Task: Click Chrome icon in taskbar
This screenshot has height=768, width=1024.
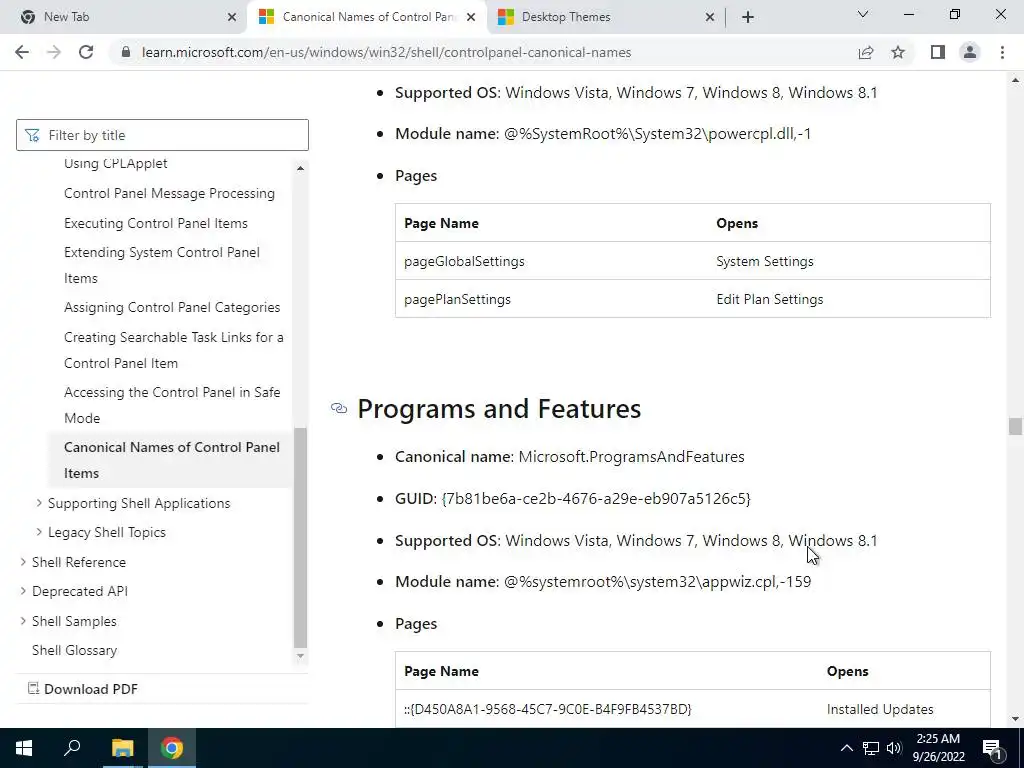Action: point(172,748)
